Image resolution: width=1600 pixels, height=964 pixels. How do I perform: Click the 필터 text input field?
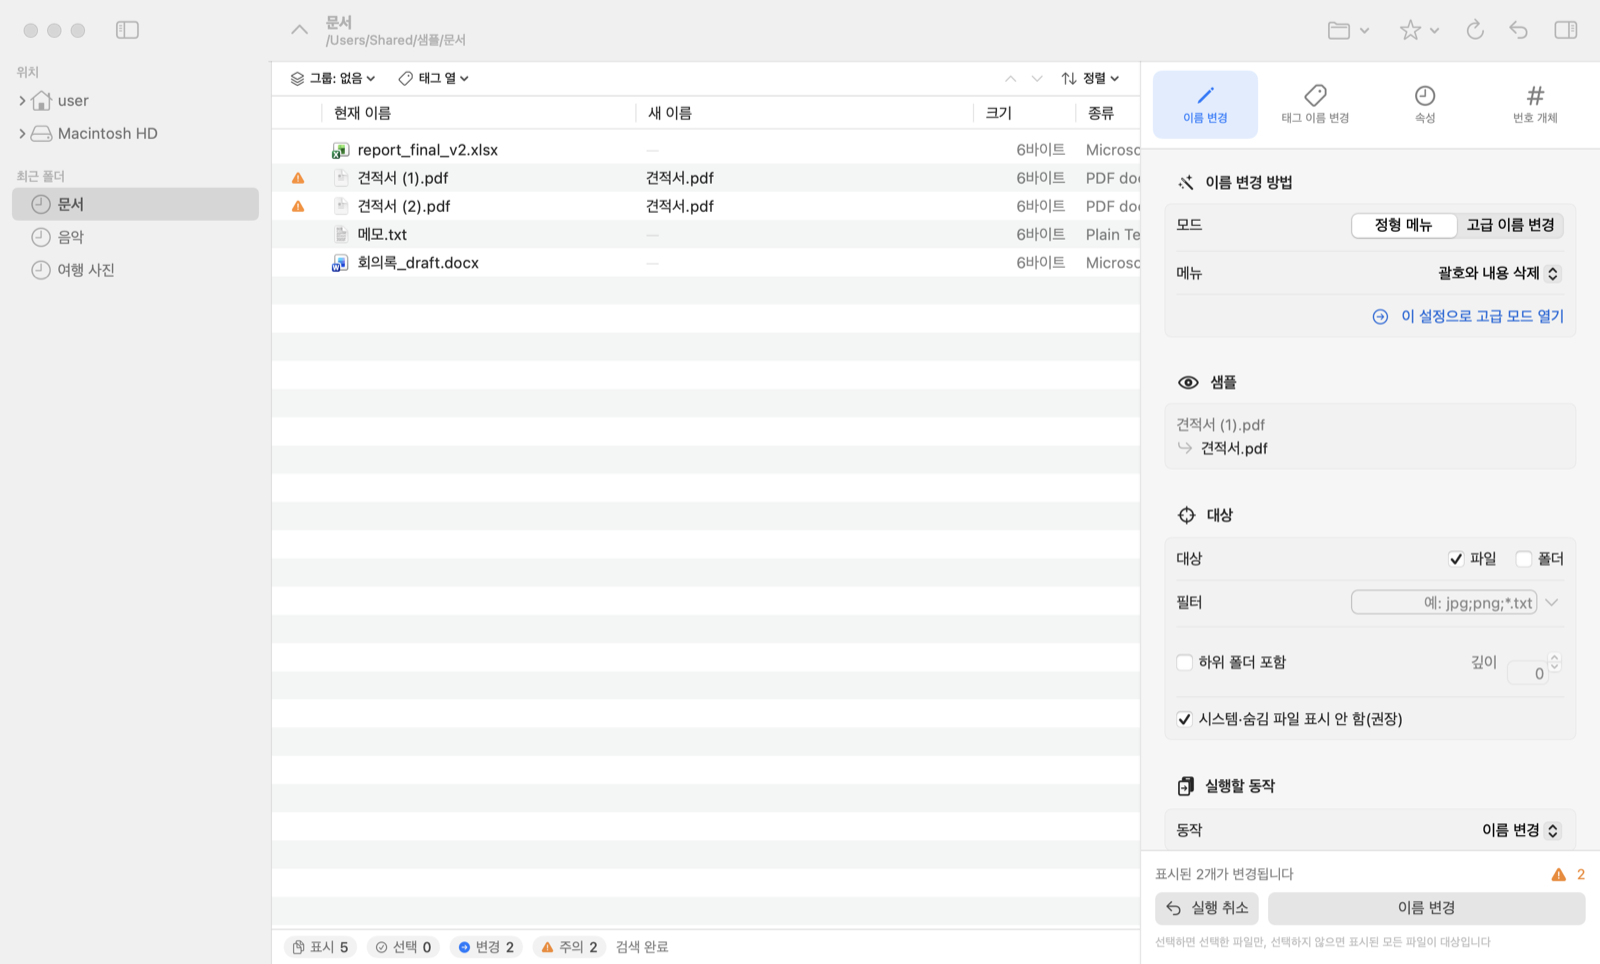(x=1444, y=602)
